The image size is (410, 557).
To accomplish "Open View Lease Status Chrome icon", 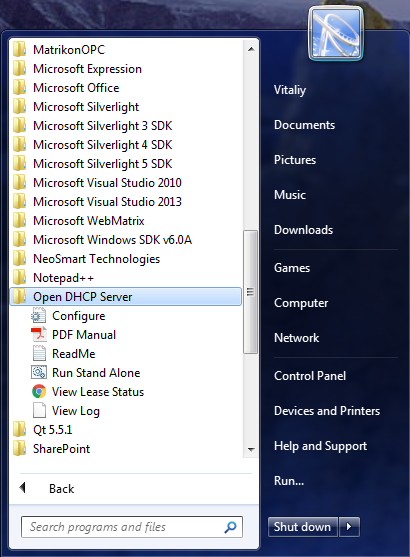I will coord(39,392).
